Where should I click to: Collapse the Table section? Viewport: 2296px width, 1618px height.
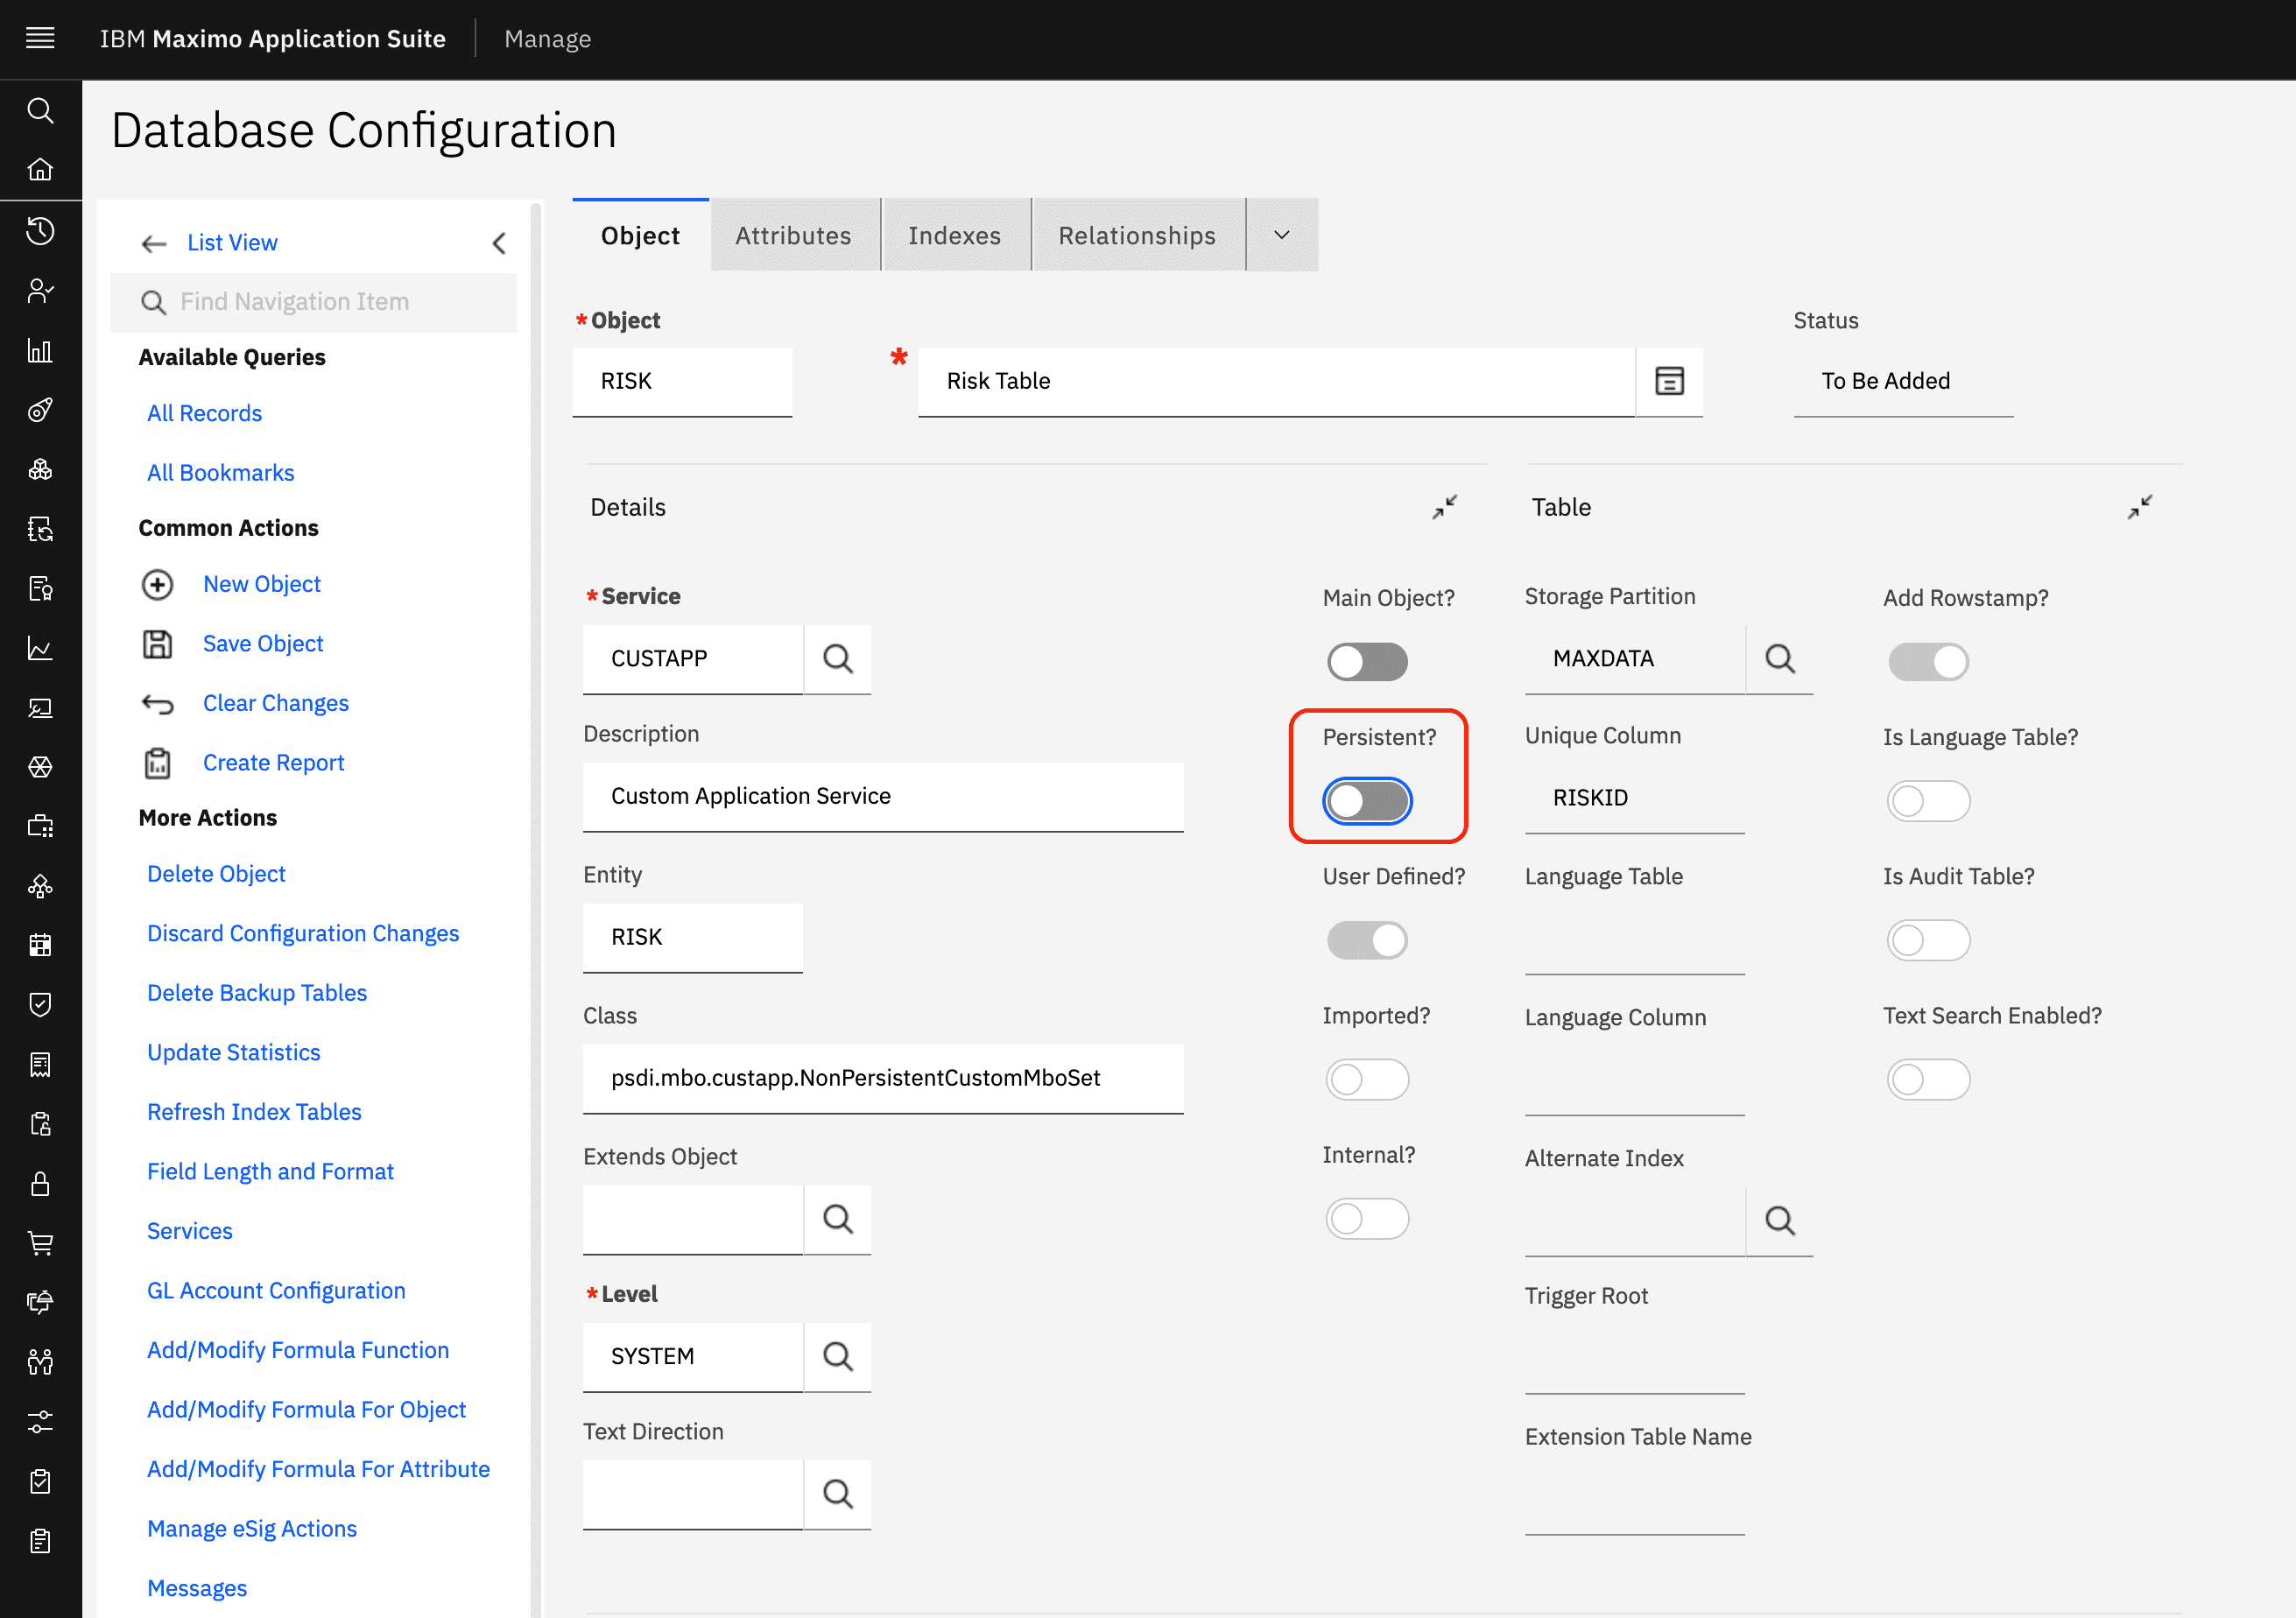click(x=2140, y=507)
